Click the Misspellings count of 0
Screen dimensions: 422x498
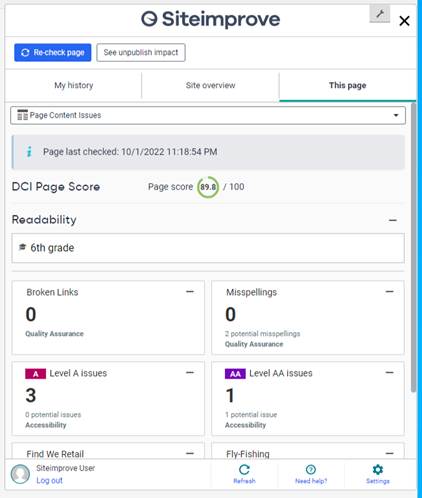coord(230,314)
